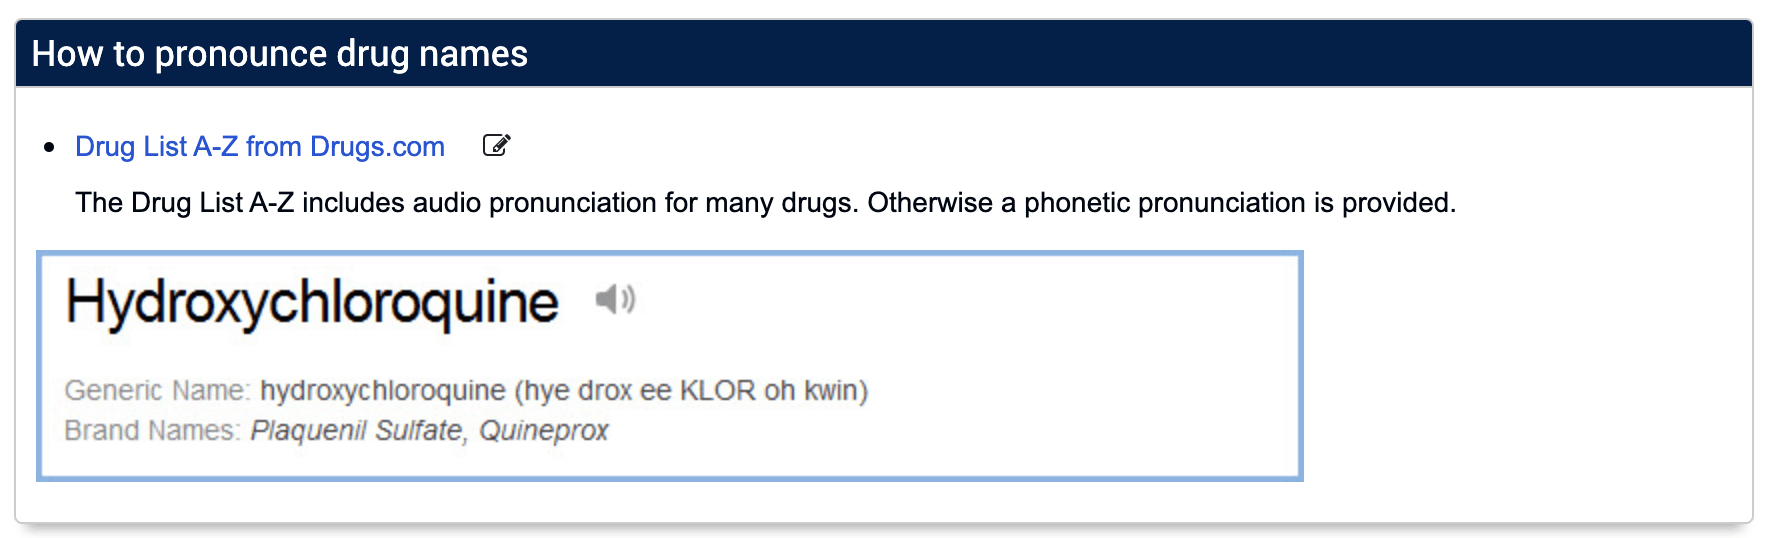Image resolution: width=1766 pixels, height=538 pixels.
Task: Click the word 'Drugs.com' in the blue link
Action: tap(377, 146)
